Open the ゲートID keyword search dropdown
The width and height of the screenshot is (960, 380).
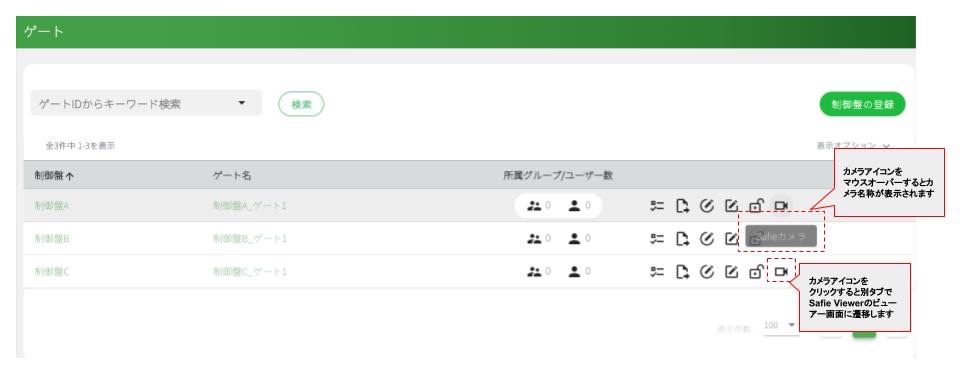click(146, 103)
